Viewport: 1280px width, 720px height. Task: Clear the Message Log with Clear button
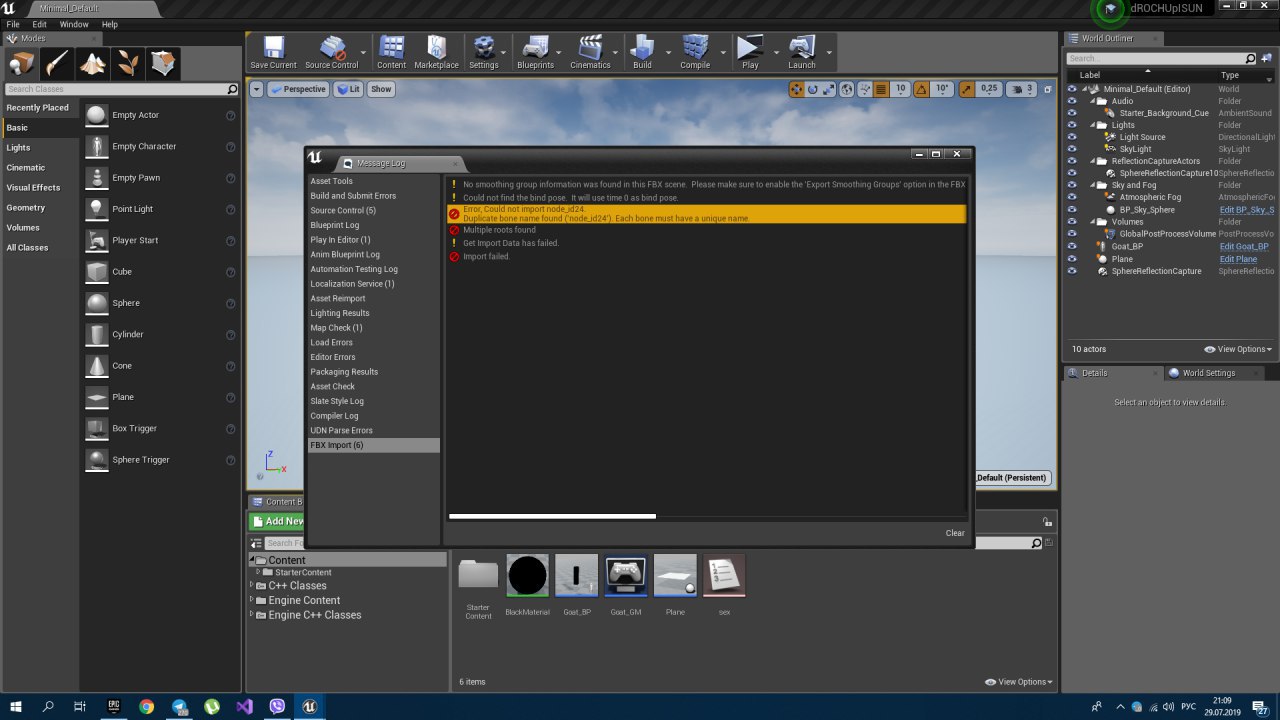955,533
